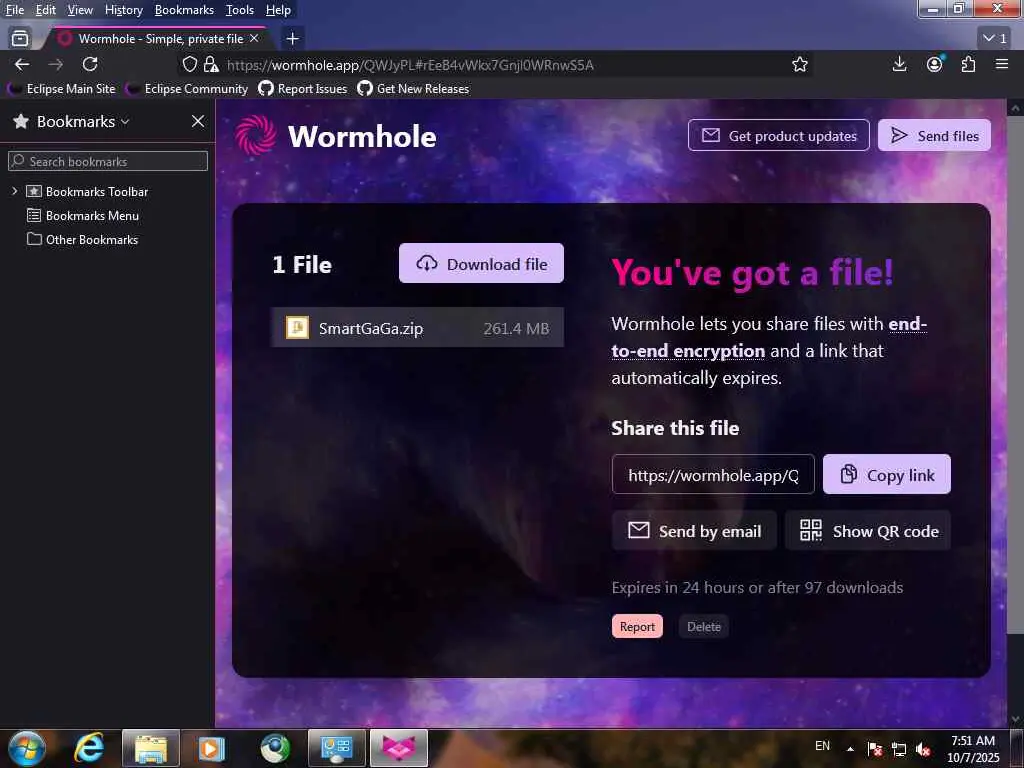Open the tracking protection shield icon
This screenshot has width=1024, height=768.
coord(189,64)
